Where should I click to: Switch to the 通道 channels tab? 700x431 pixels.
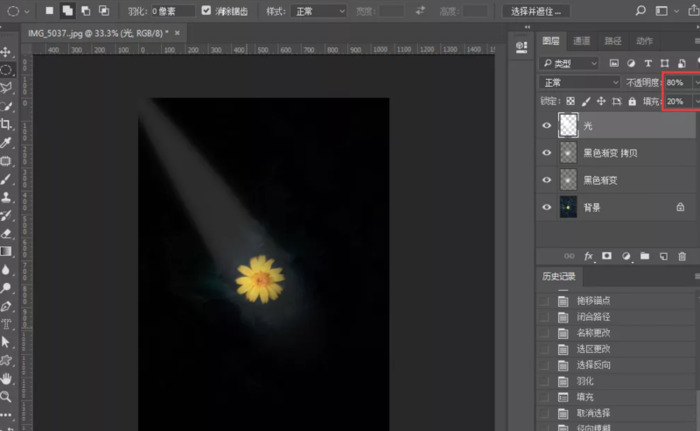tap(582, 41)
